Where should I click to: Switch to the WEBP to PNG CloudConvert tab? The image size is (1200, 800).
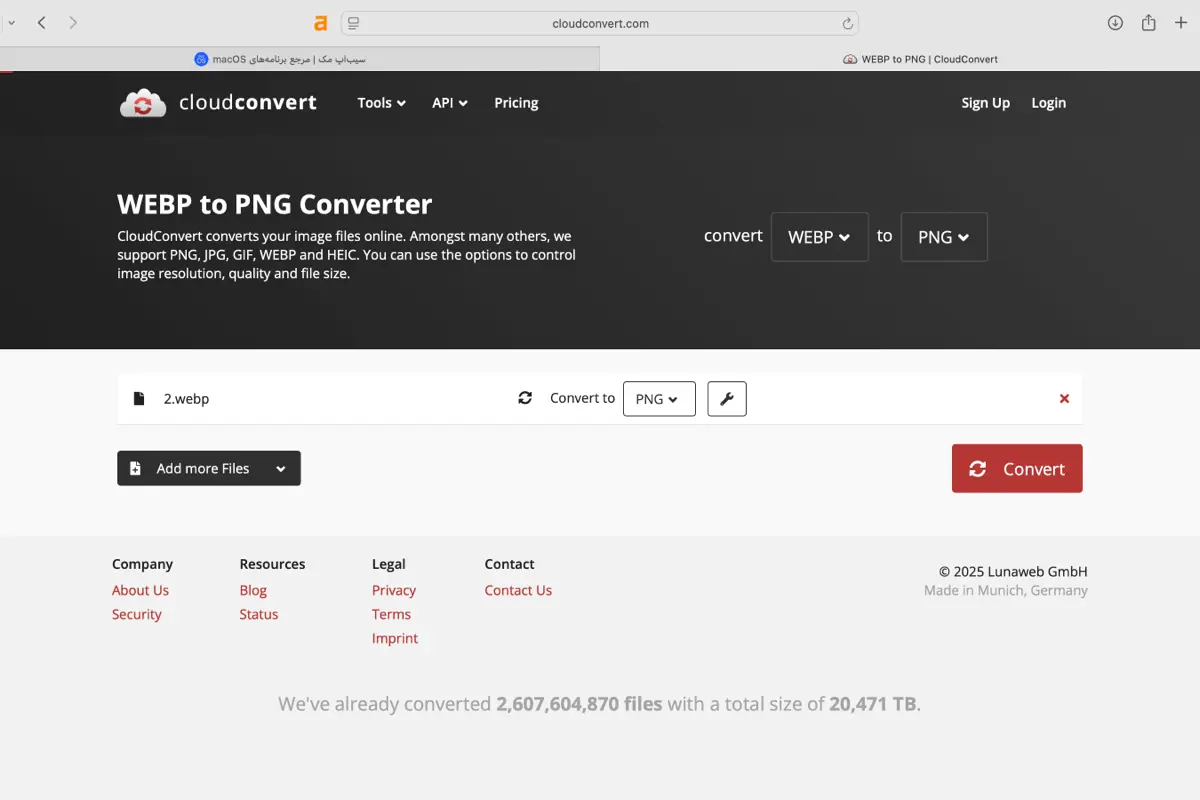(x=900, y=59)
